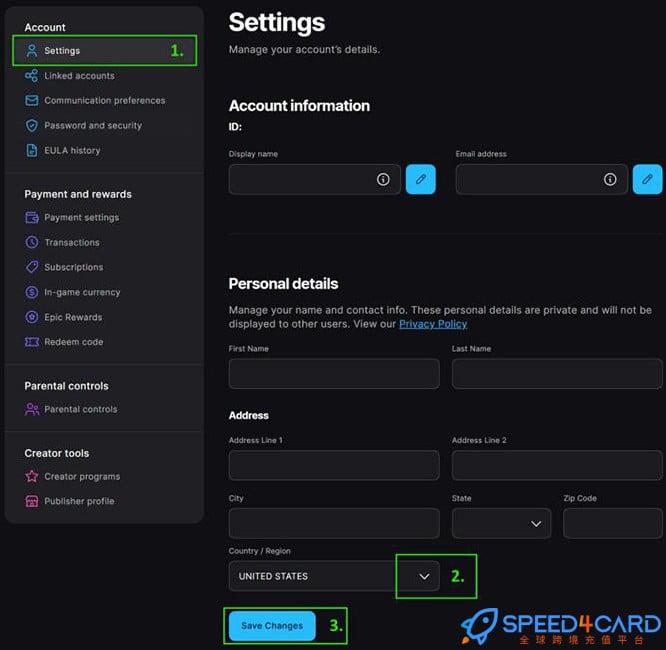Screen dimensions: 666x650
Task: Click the Password and security shield icon
Action: click(x=32, y=126)
